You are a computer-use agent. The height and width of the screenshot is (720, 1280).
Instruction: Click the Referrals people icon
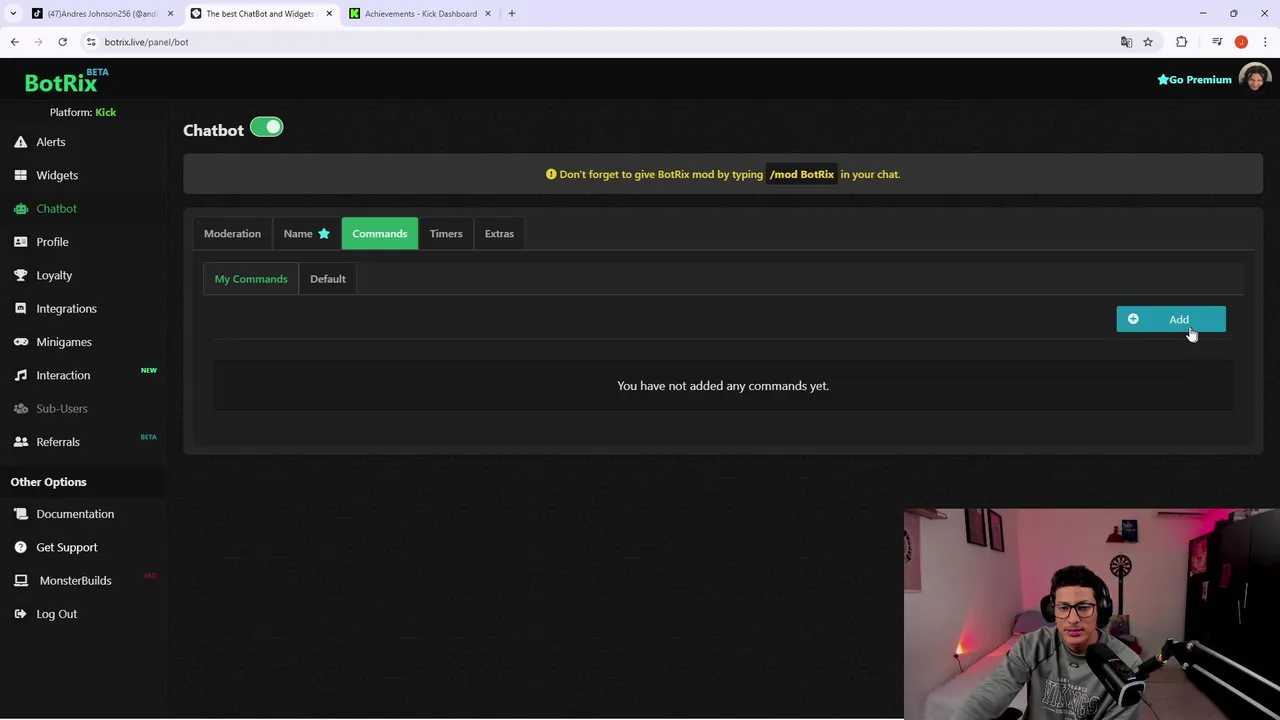(x=20, y=442)
